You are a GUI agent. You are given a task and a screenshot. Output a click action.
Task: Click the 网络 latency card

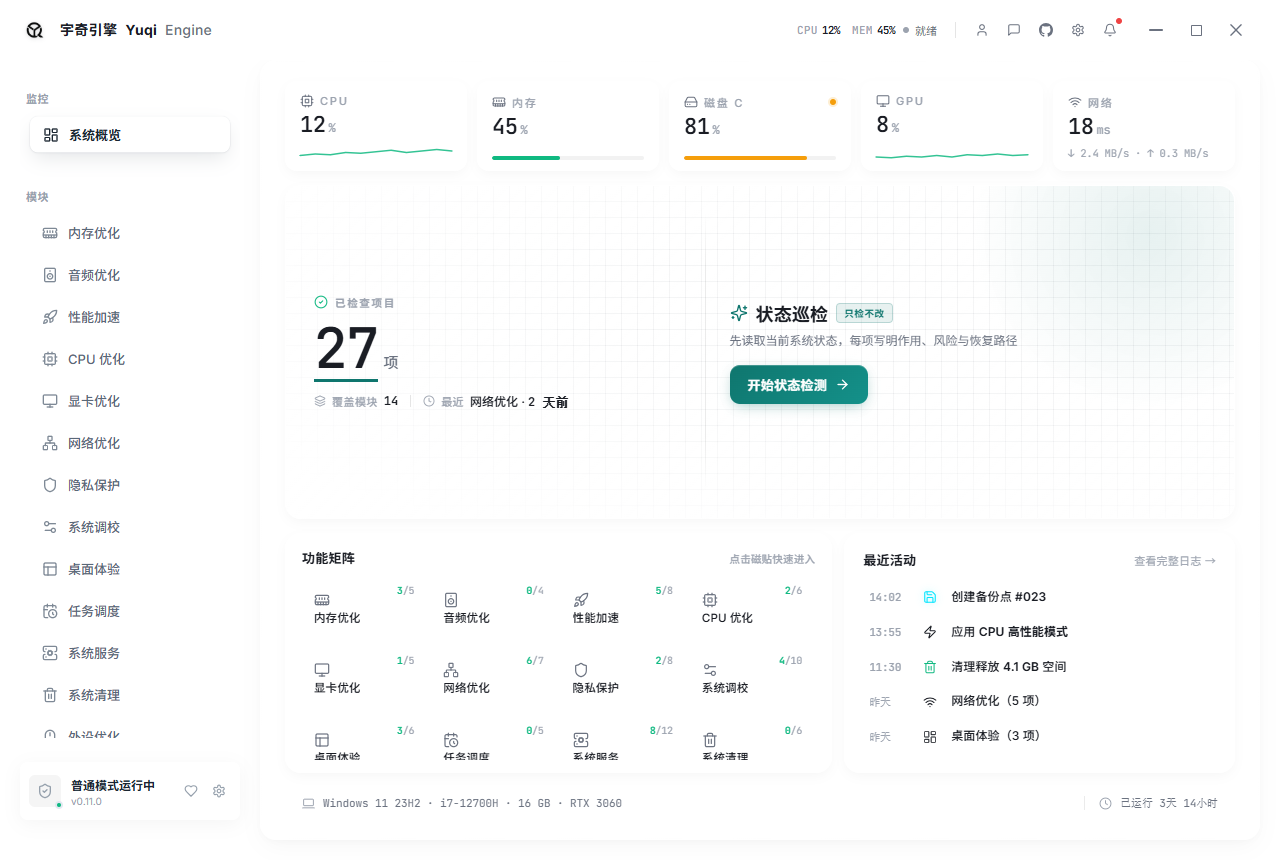point(1144,128)
